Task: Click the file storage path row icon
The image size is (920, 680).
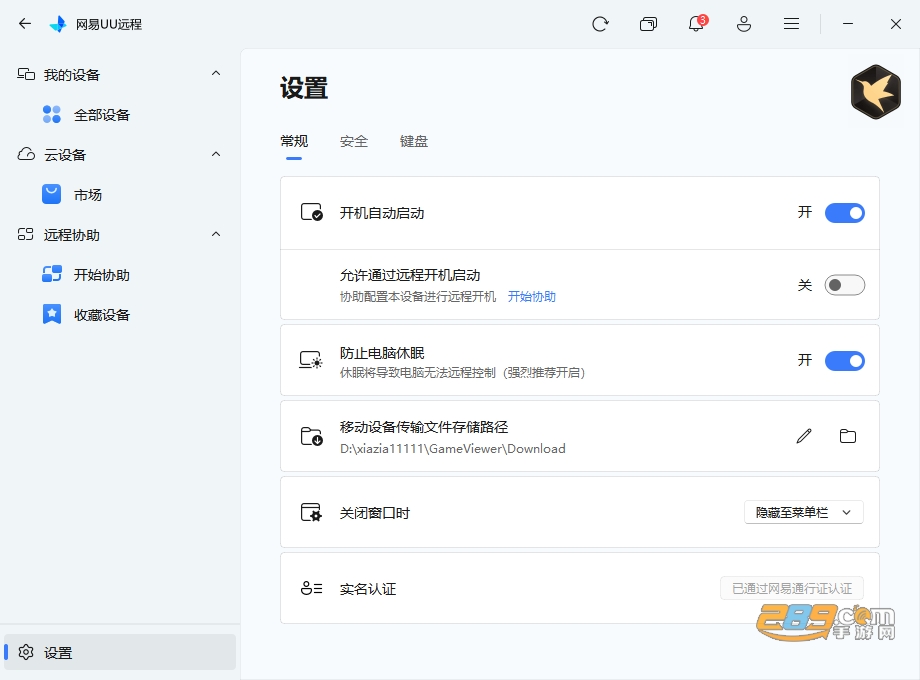Action: (311, 436)
